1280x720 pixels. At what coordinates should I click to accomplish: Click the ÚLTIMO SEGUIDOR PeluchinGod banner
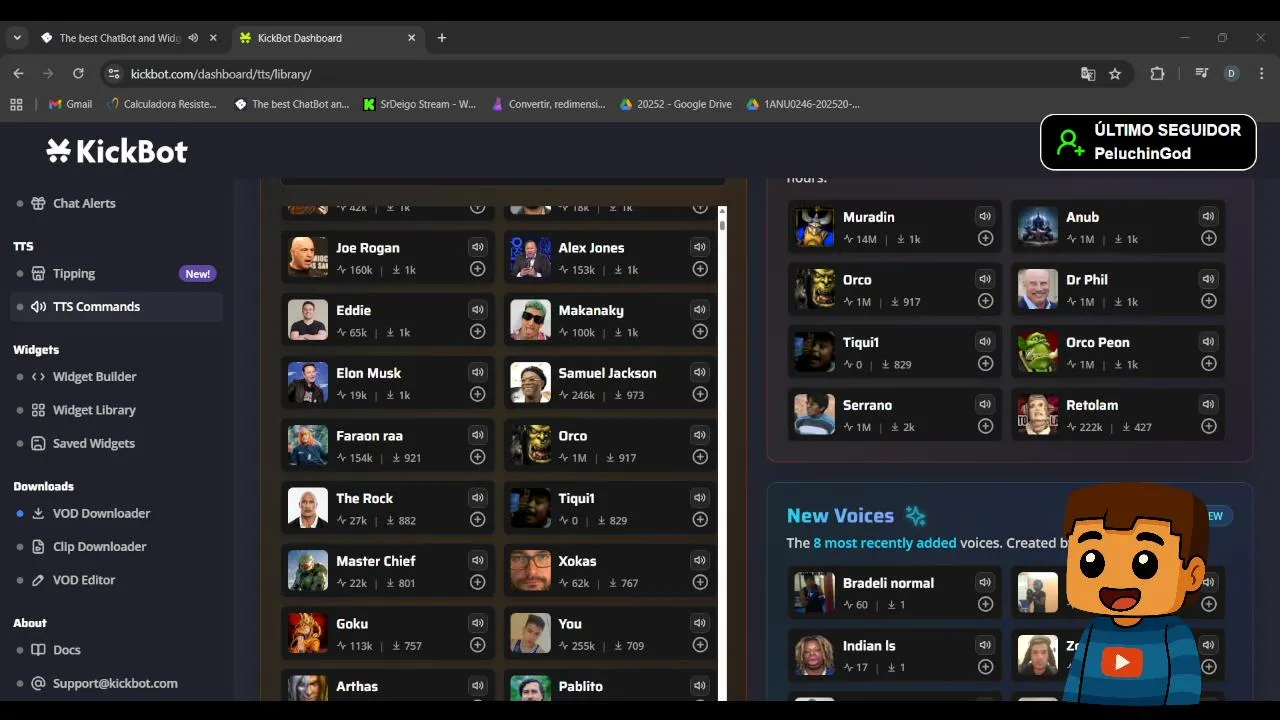pos(1148,142)
